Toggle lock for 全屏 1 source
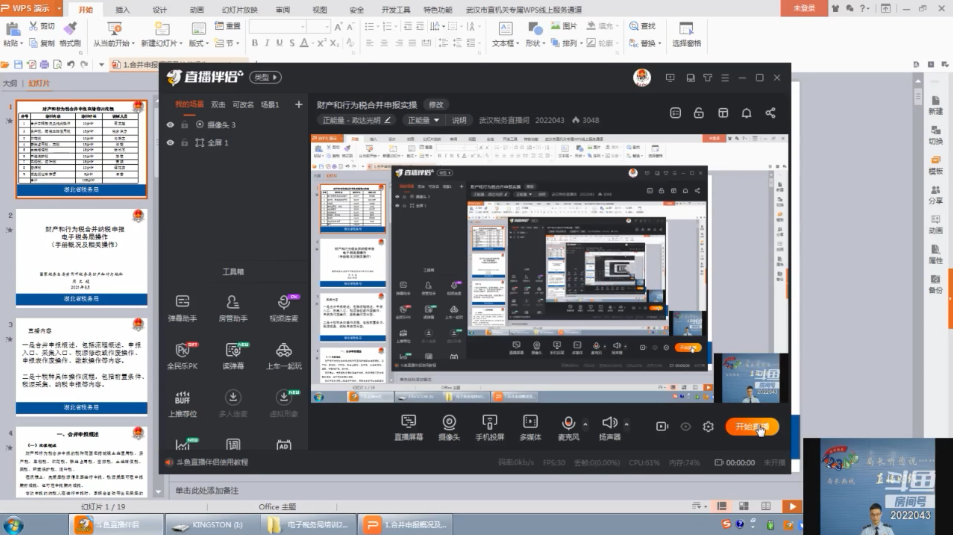 click(x=184, y=143)
